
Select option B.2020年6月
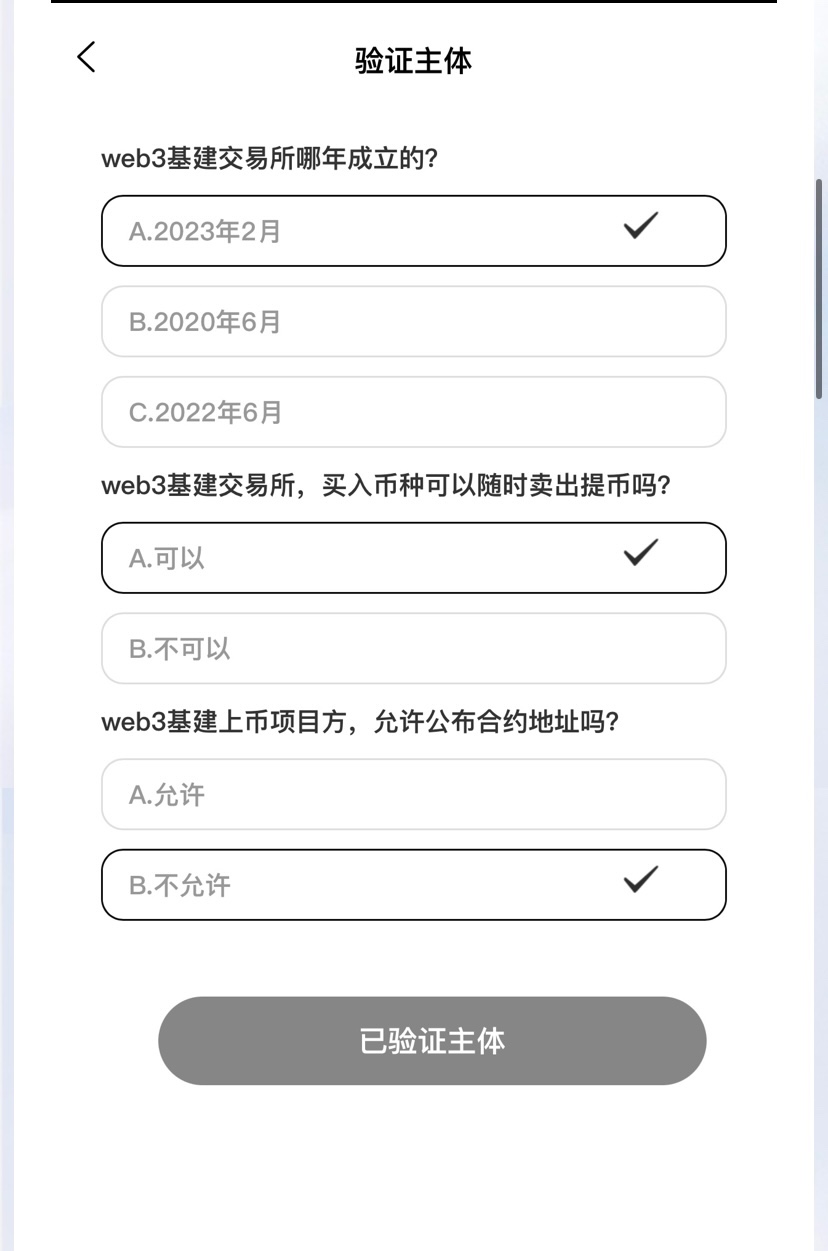(413, 322)
